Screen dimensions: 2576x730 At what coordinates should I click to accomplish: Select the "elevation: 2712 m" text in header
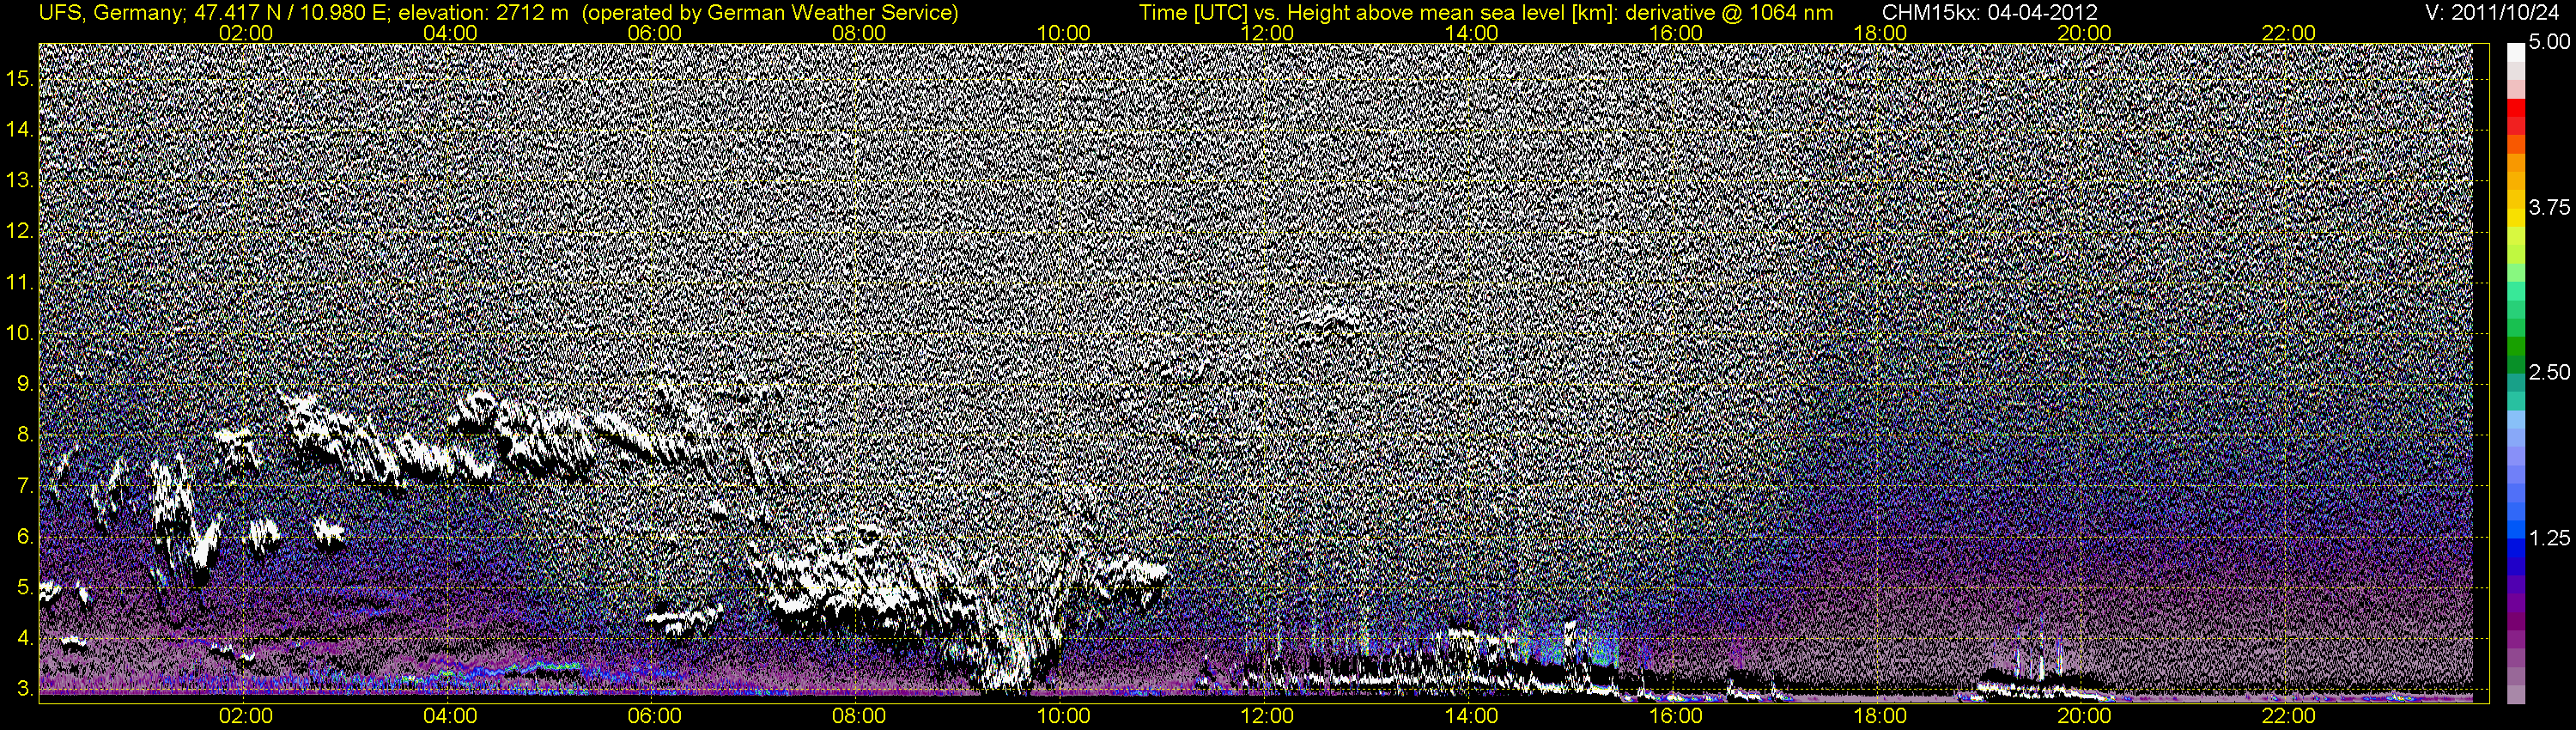click(x=483, y=13)
